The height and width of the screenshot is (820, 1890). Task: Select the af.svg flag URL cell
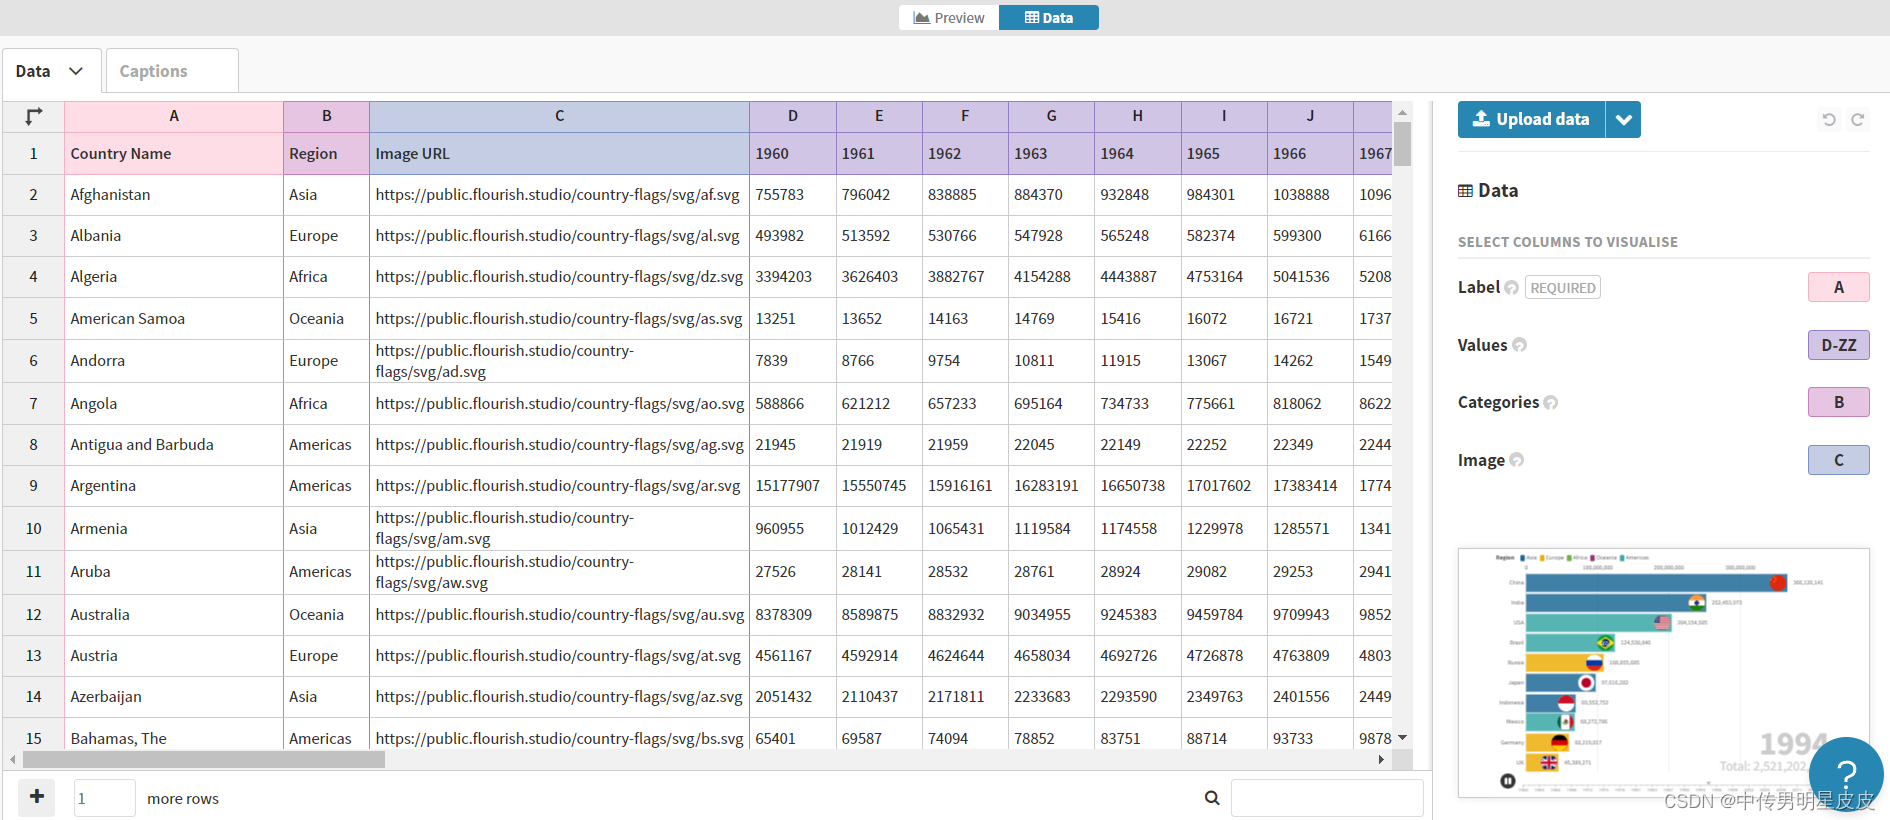pyautogui.click(x=559, y=195)
